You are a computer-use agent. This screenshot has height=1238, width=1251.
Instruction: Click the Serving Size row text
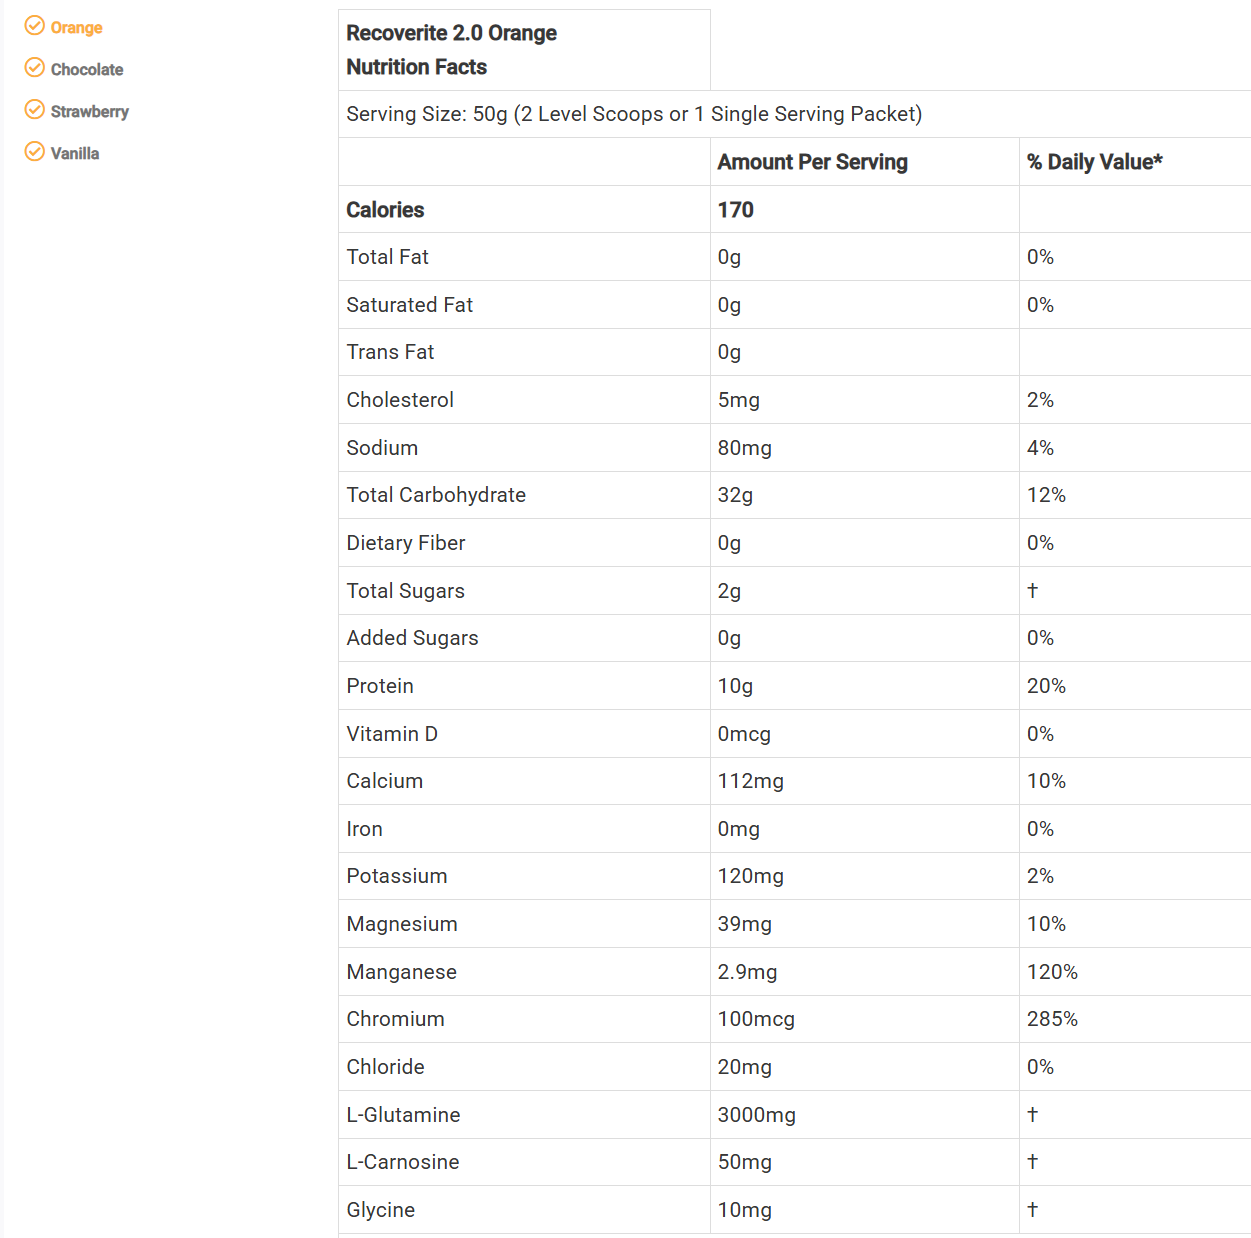(634, 114)
